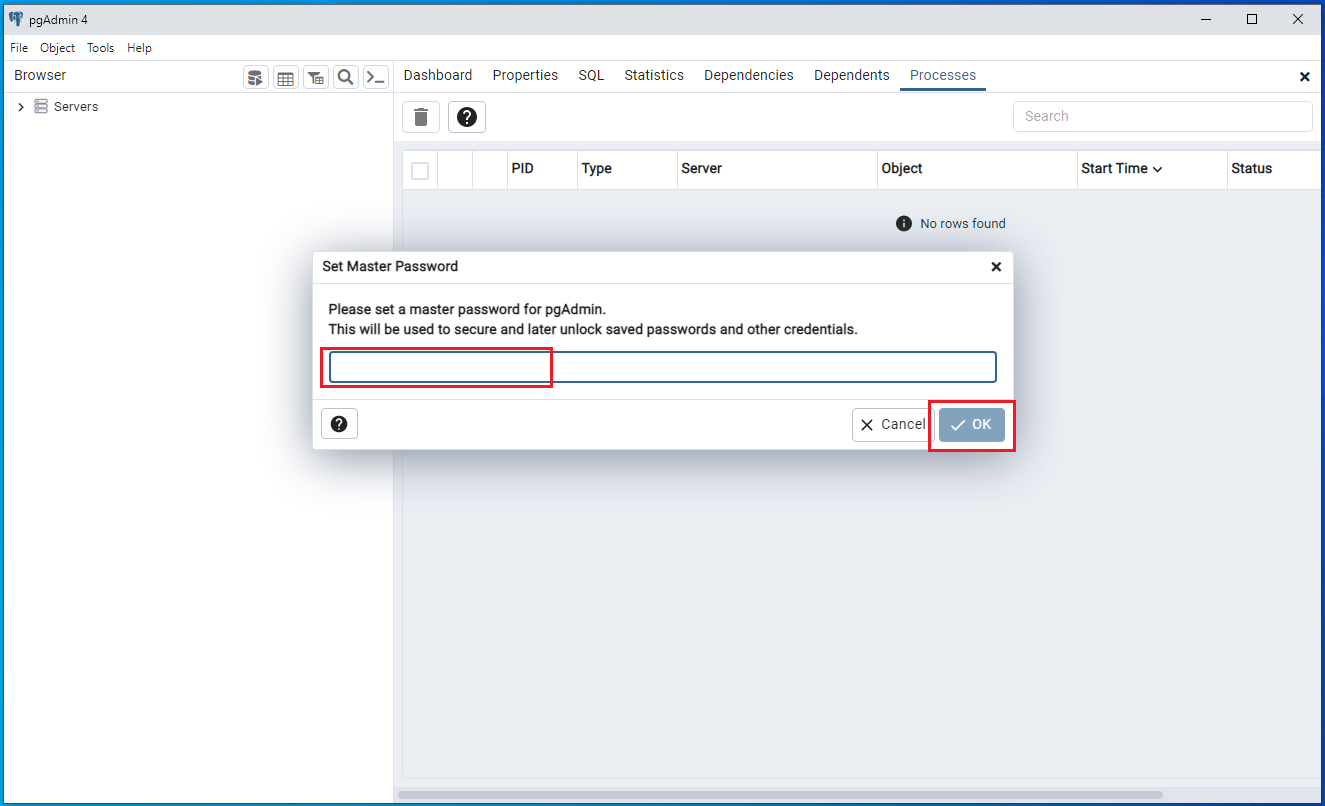Image resolution: width=1325 pixels, height=806 pixels.
Task: Tick the select-all checkbox in table header
Action: pos(420,171)
